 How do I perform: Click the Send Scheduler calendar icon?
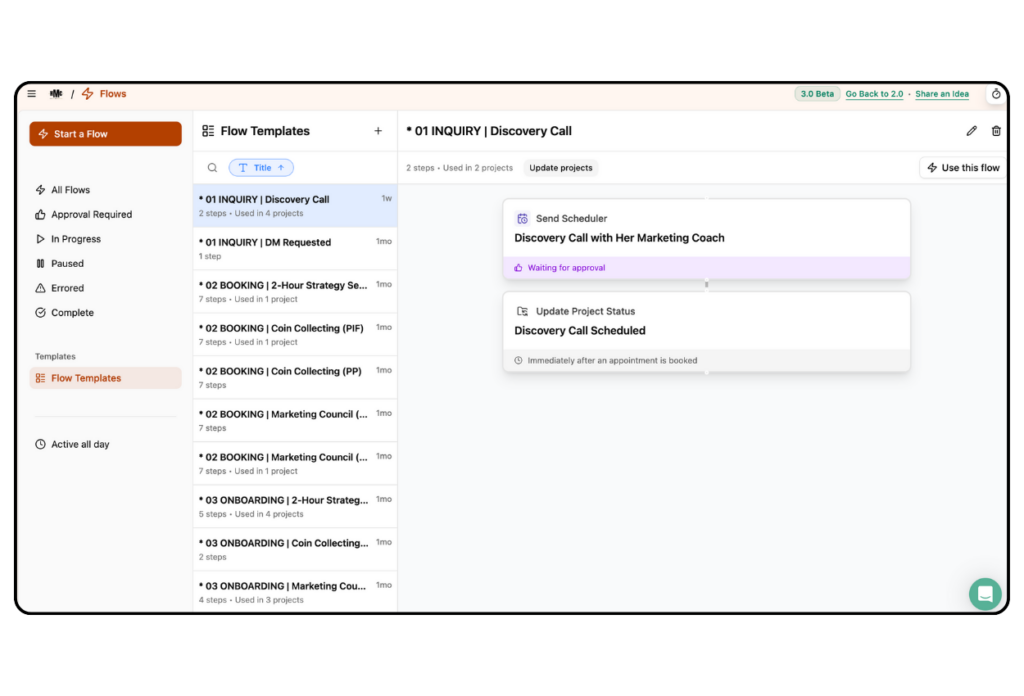tap(522, 218)
